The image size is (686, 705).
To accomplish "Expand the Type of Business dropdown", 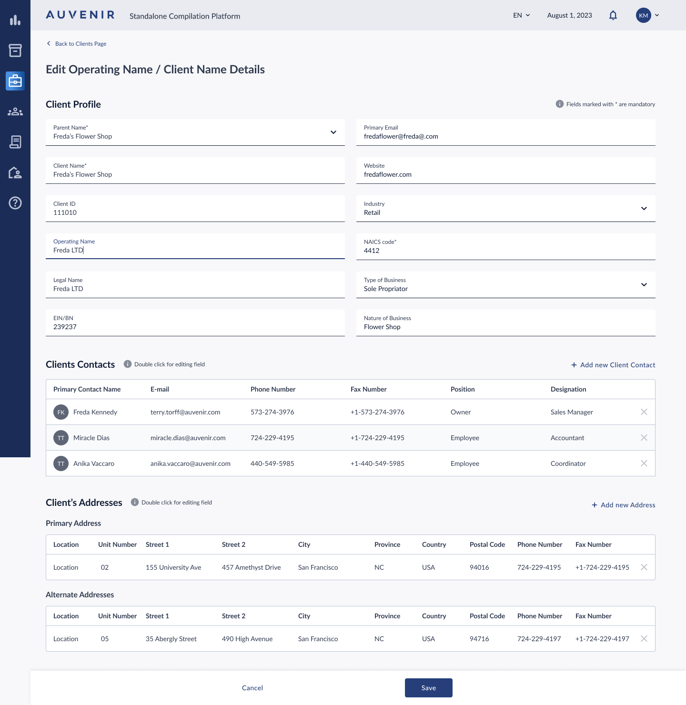I will (x=643, y=285).
